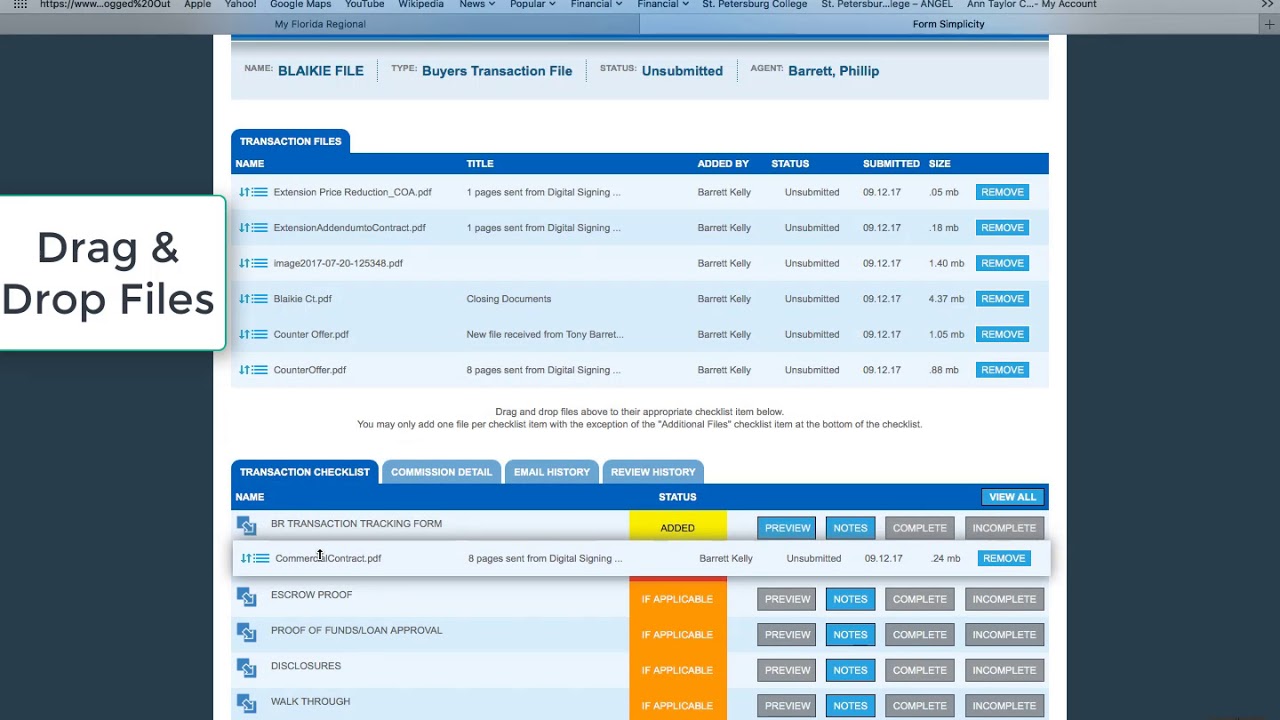
Task: Click reorder handle icon for ExtensionAddendumtoContract.pdf
Action: (253, 228)
